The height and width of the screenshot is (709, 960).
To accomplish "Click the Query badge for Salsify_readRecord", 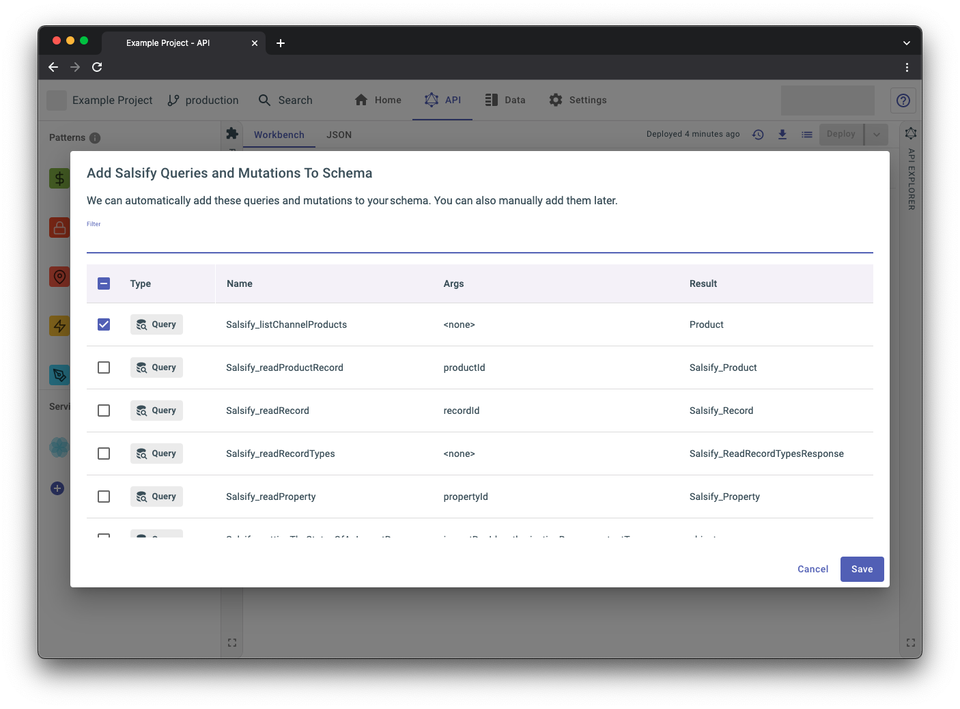I will [157, 410].
